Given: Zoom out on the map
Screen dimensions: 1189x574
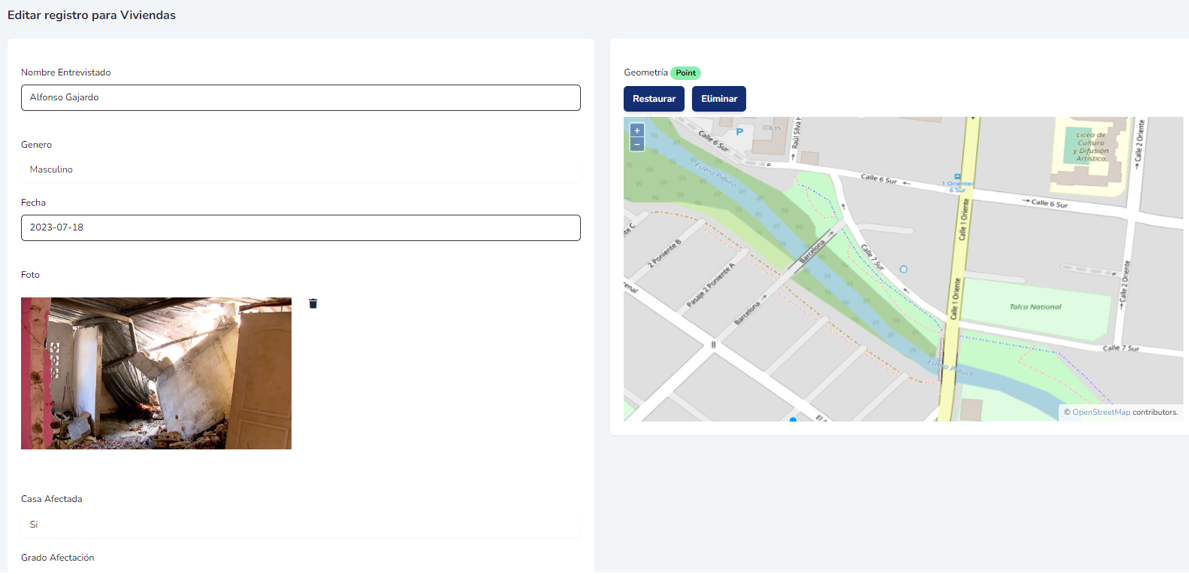Looking at the screenshot, I should [x=637, y=144].
